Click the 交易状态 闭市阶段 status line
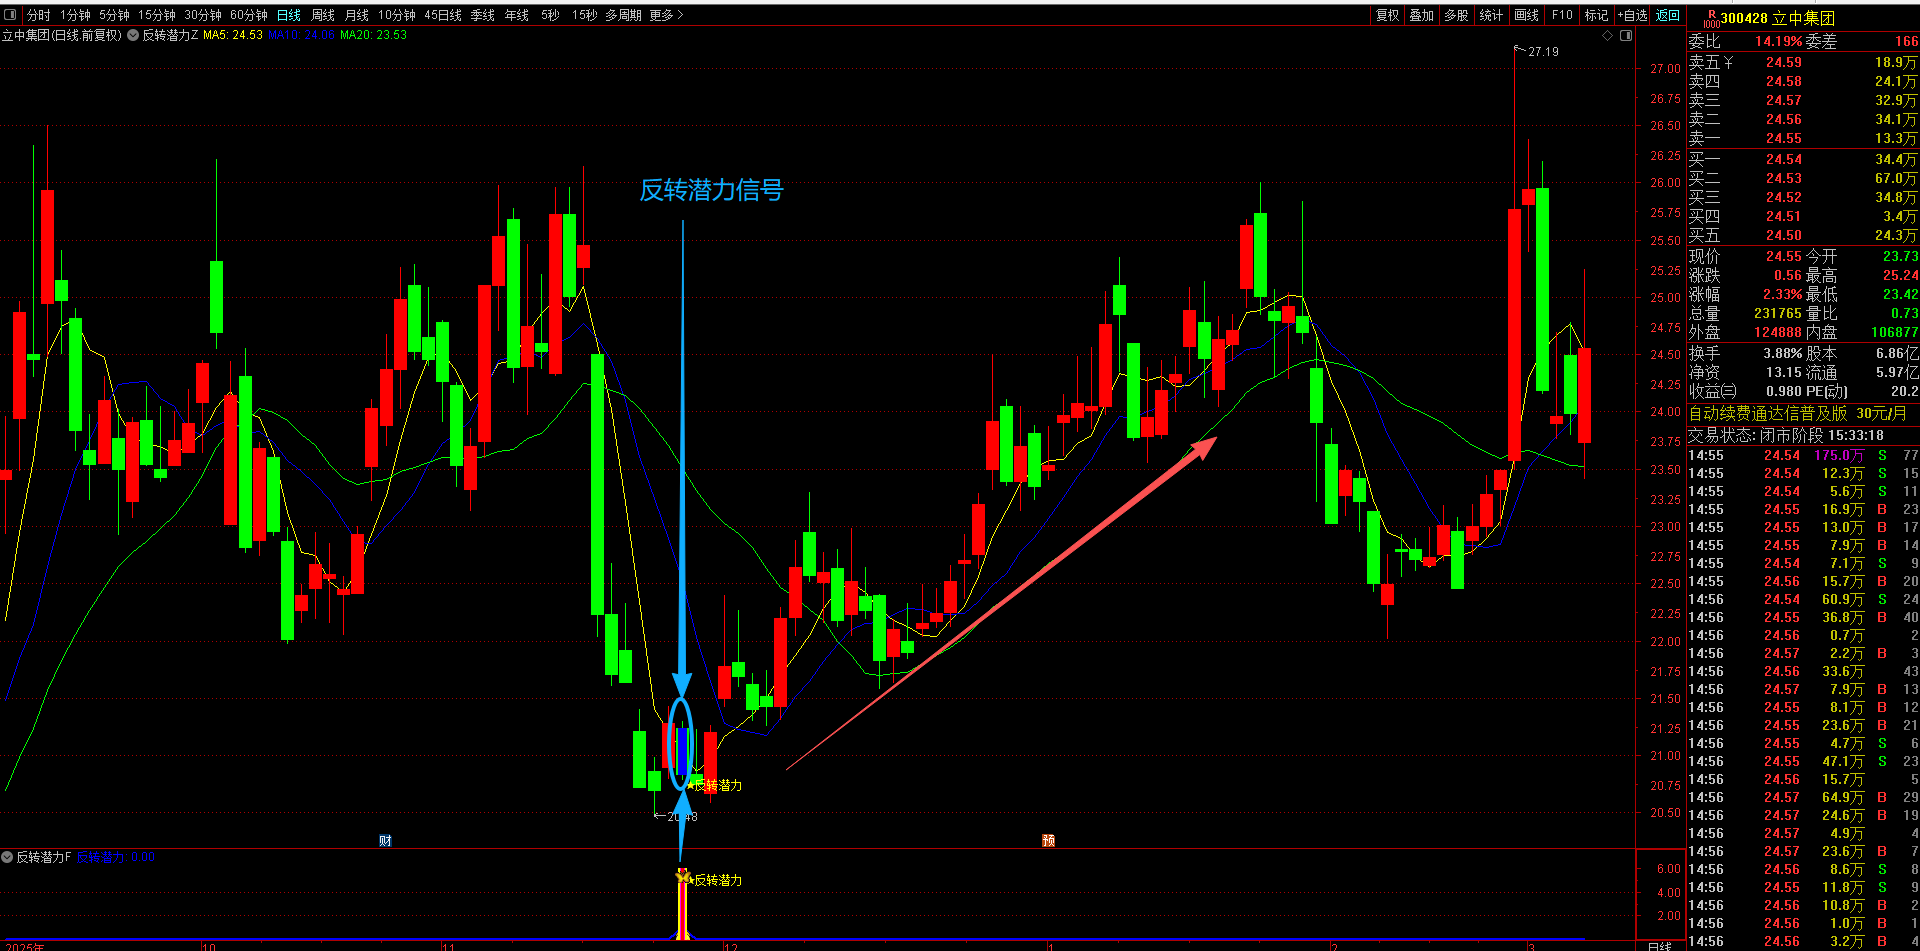 pos(1786,435)
